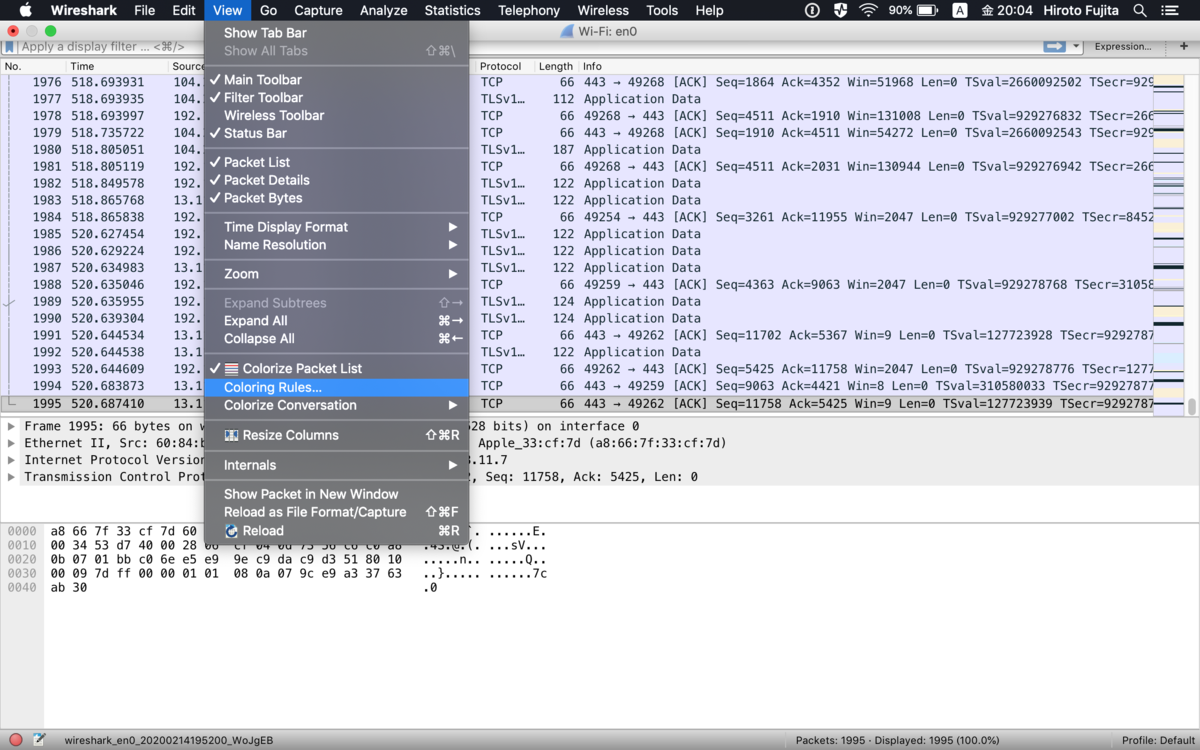
Task: Open display filter history dropdown arrow
Action: (x=1077, y=46)
